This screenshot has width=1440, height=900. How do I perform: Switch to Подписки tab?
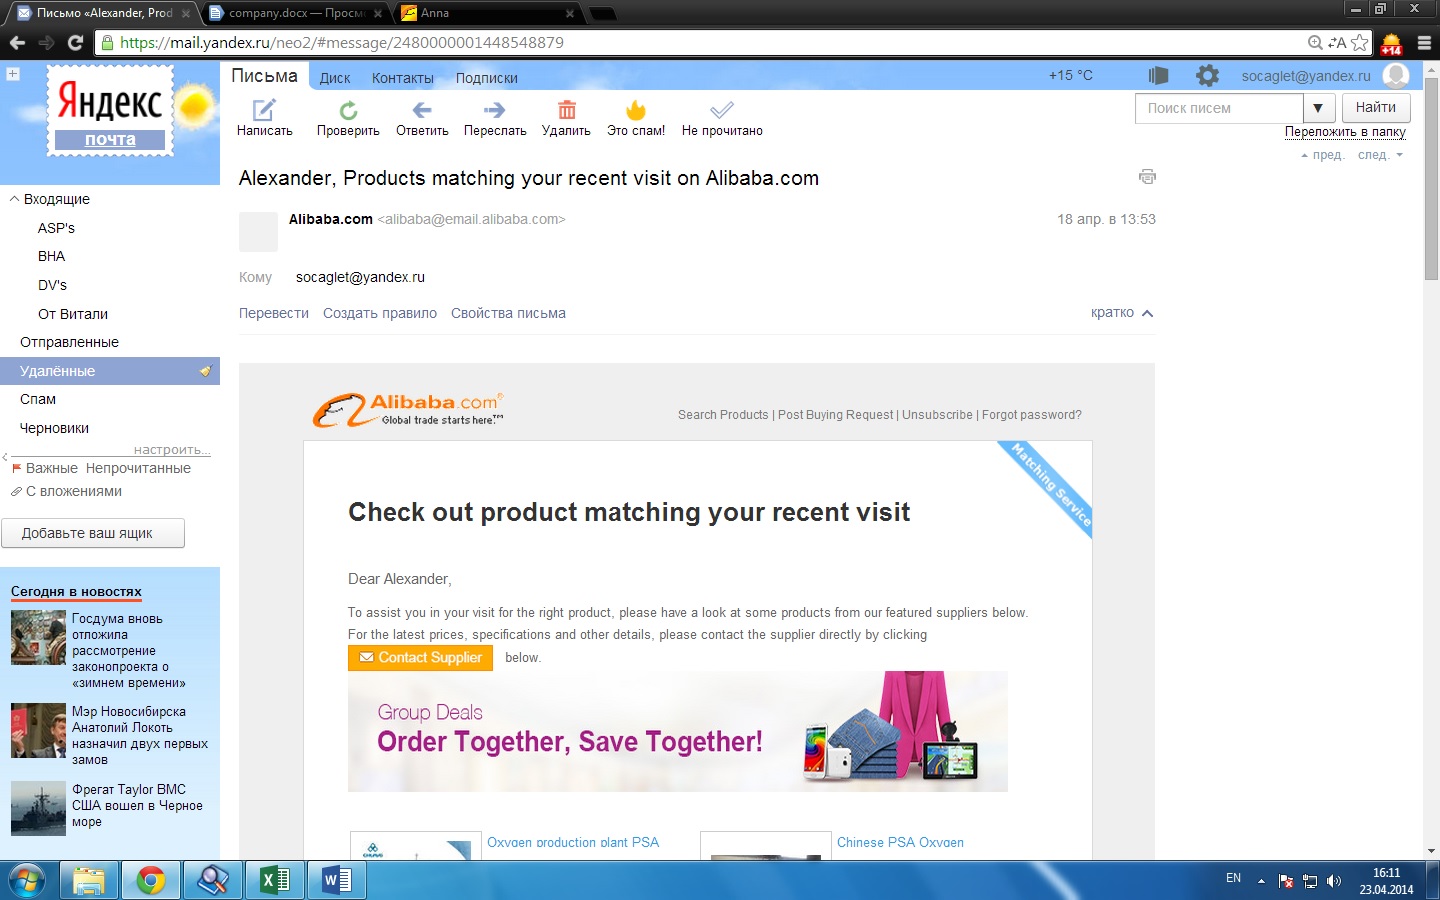click(487, 78)
